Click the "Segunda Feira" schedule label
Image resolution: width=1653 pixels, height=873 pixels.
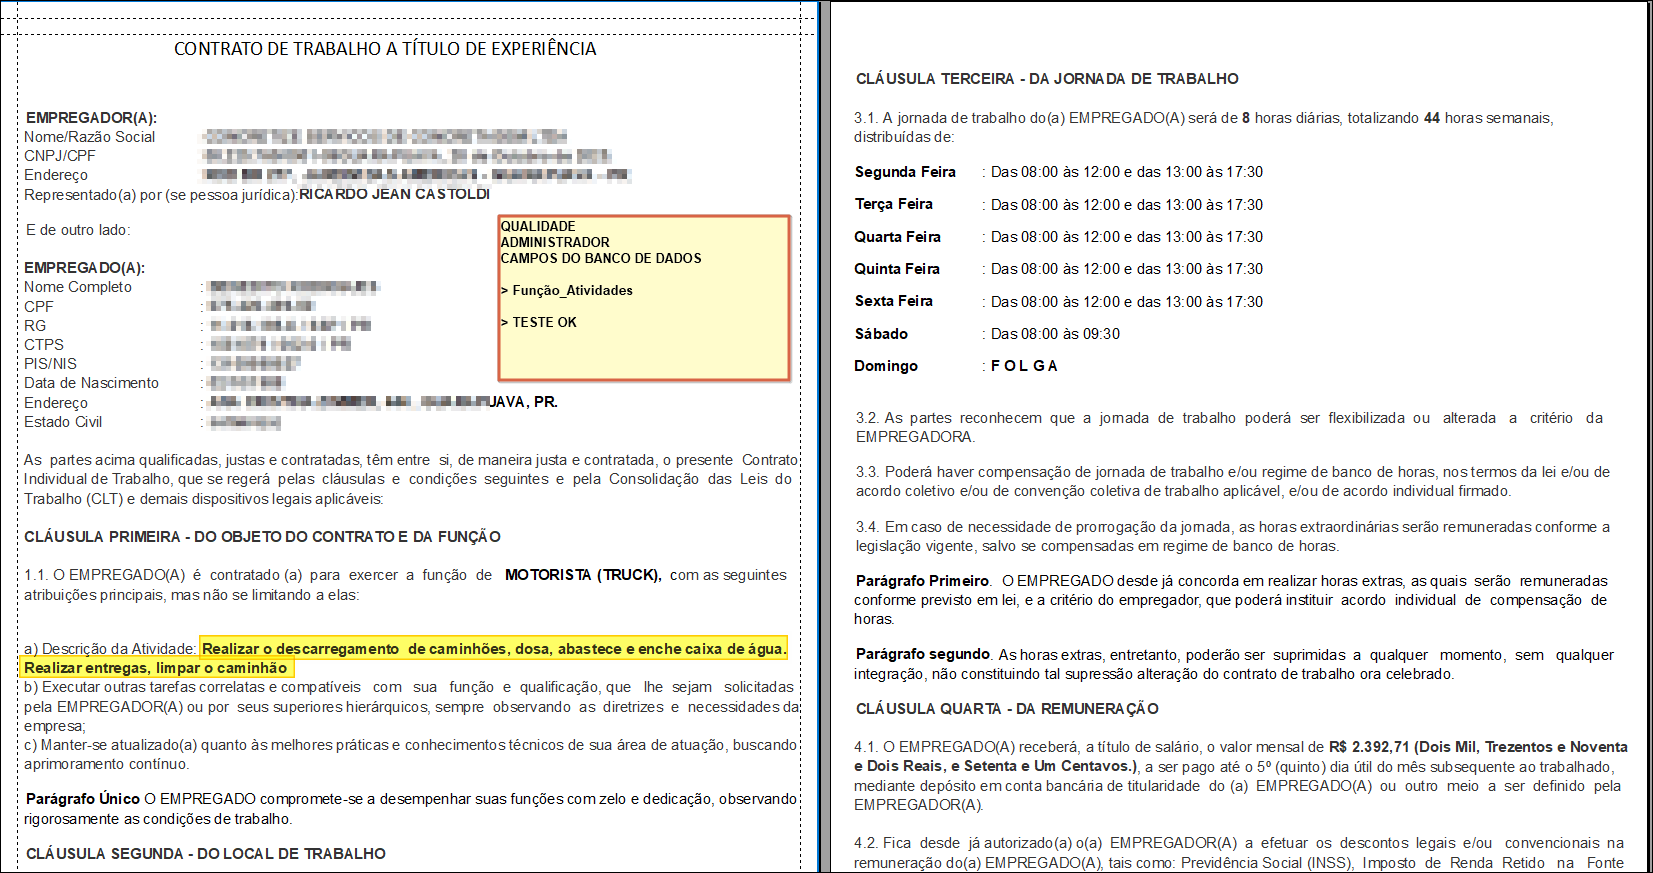click(905, 172)
